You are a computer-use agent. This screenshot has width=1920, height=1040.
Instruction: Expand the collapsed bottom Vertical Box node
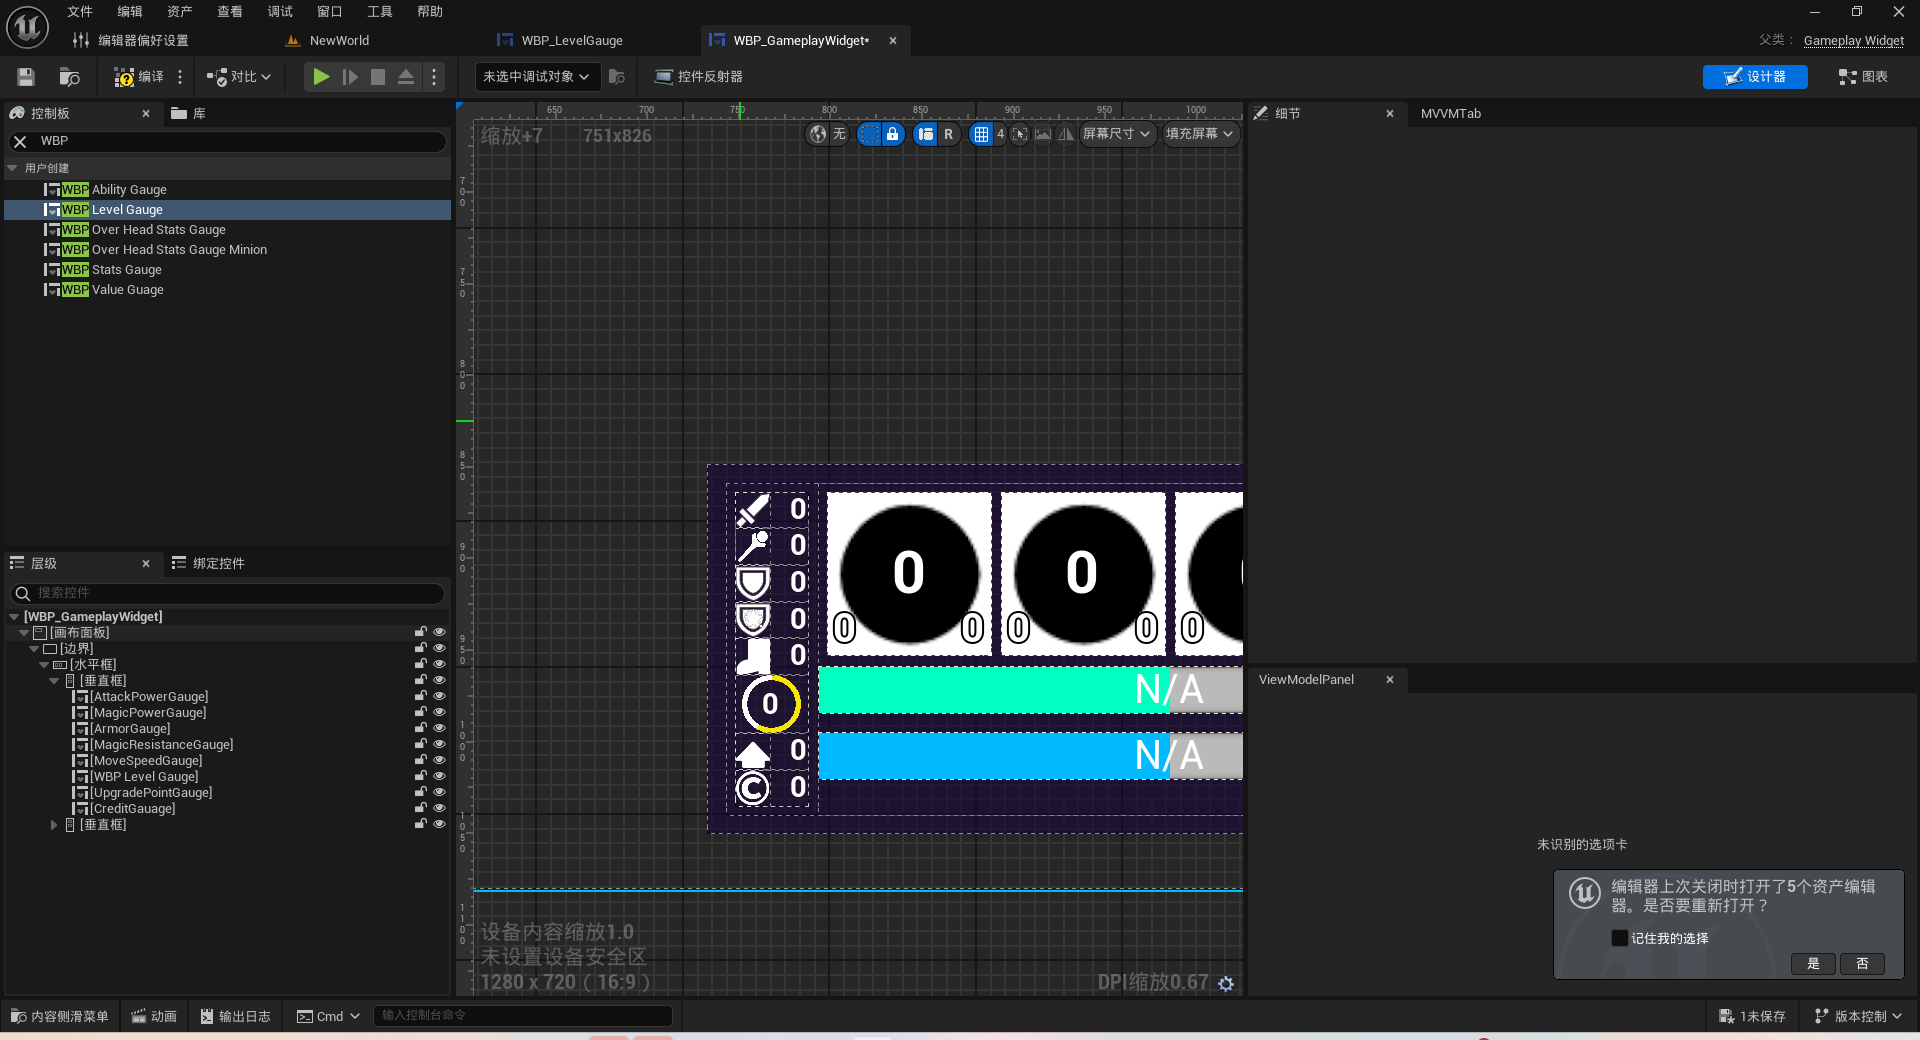54,825
